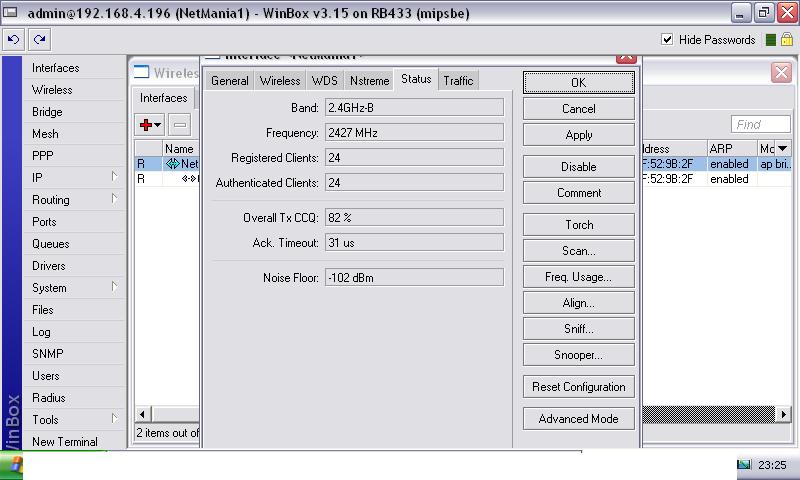The height and width of the screenshot is (480, 800).
Task: Click scrollbar left arrow in Wireless list
Action: pyautogui.click(x=142, y=414)
